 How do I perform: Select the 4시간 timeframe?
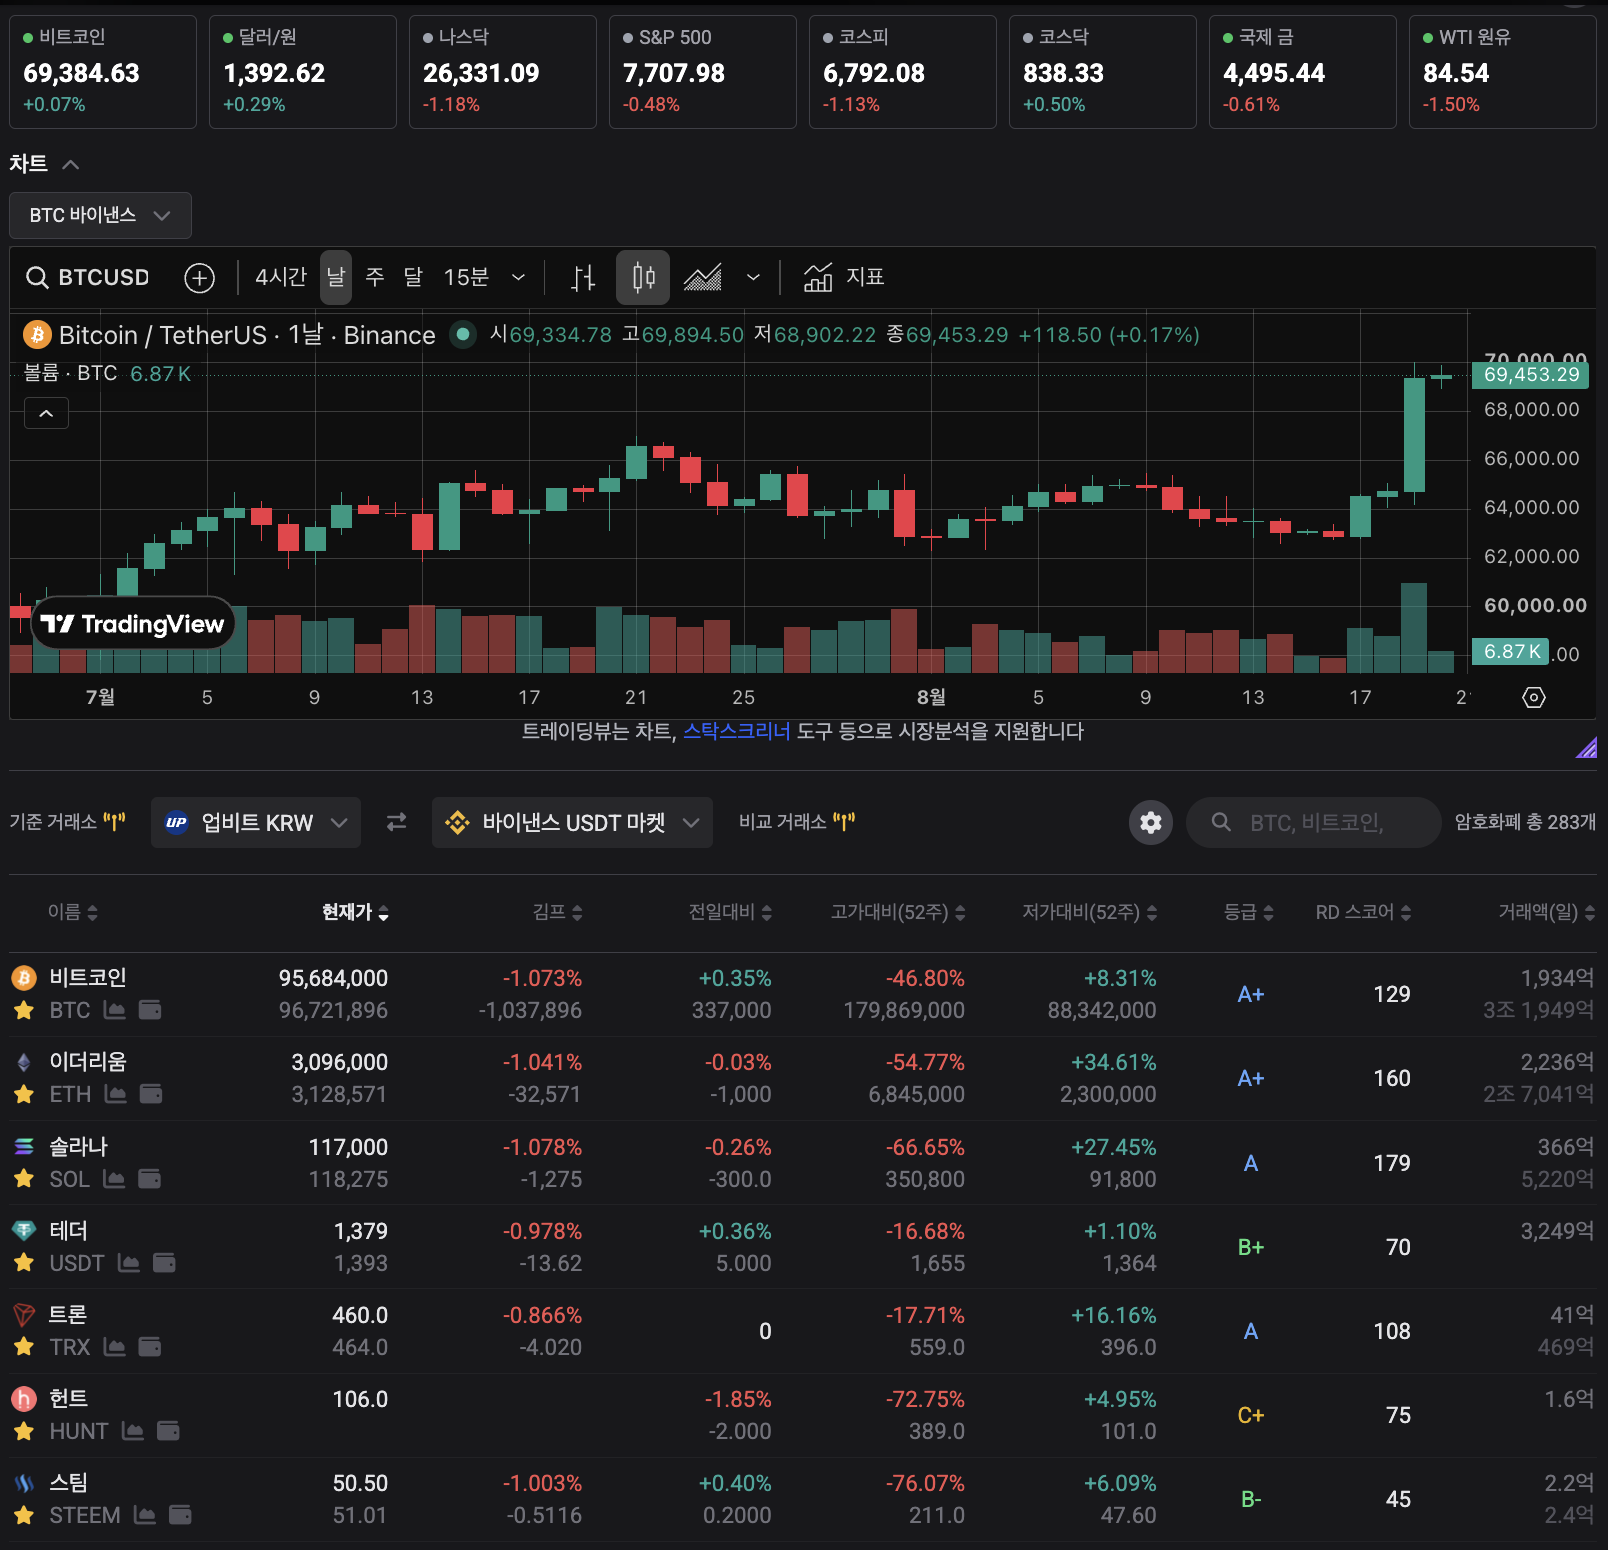280,277
